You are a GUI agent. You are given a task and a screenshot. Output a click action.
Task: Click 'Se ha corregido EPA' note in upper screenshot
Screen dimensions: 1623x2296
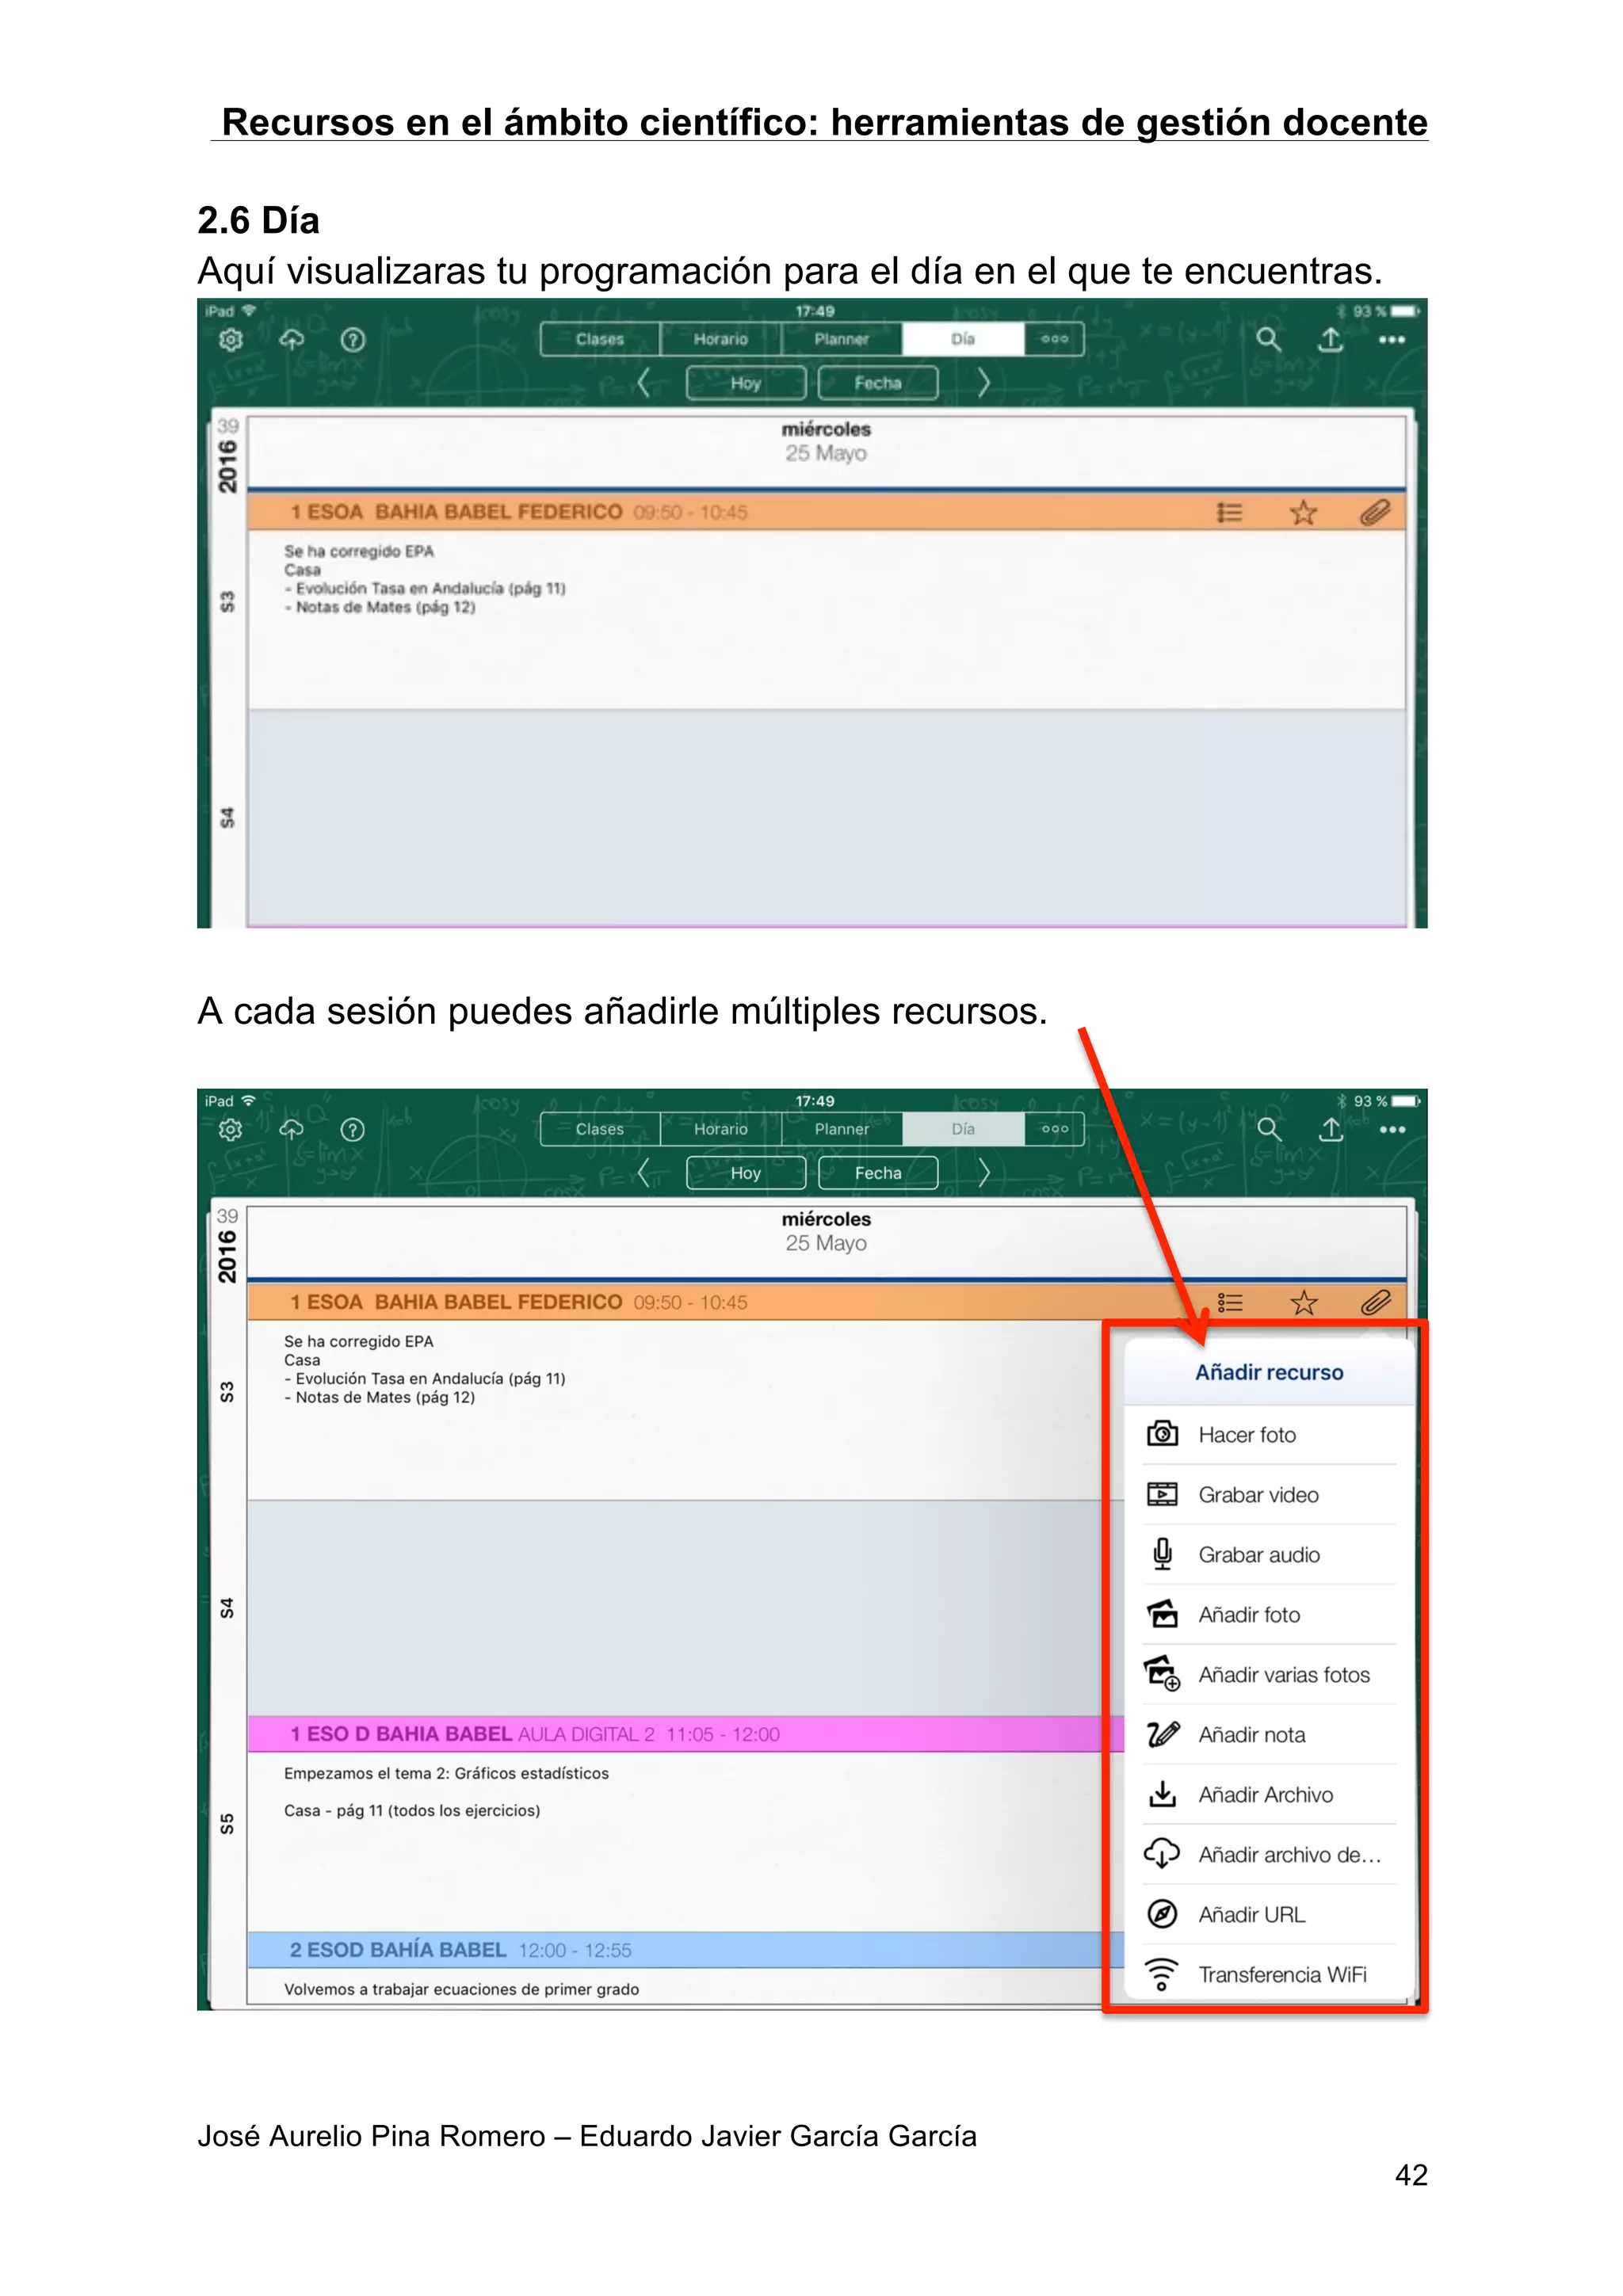click(359, 551)
